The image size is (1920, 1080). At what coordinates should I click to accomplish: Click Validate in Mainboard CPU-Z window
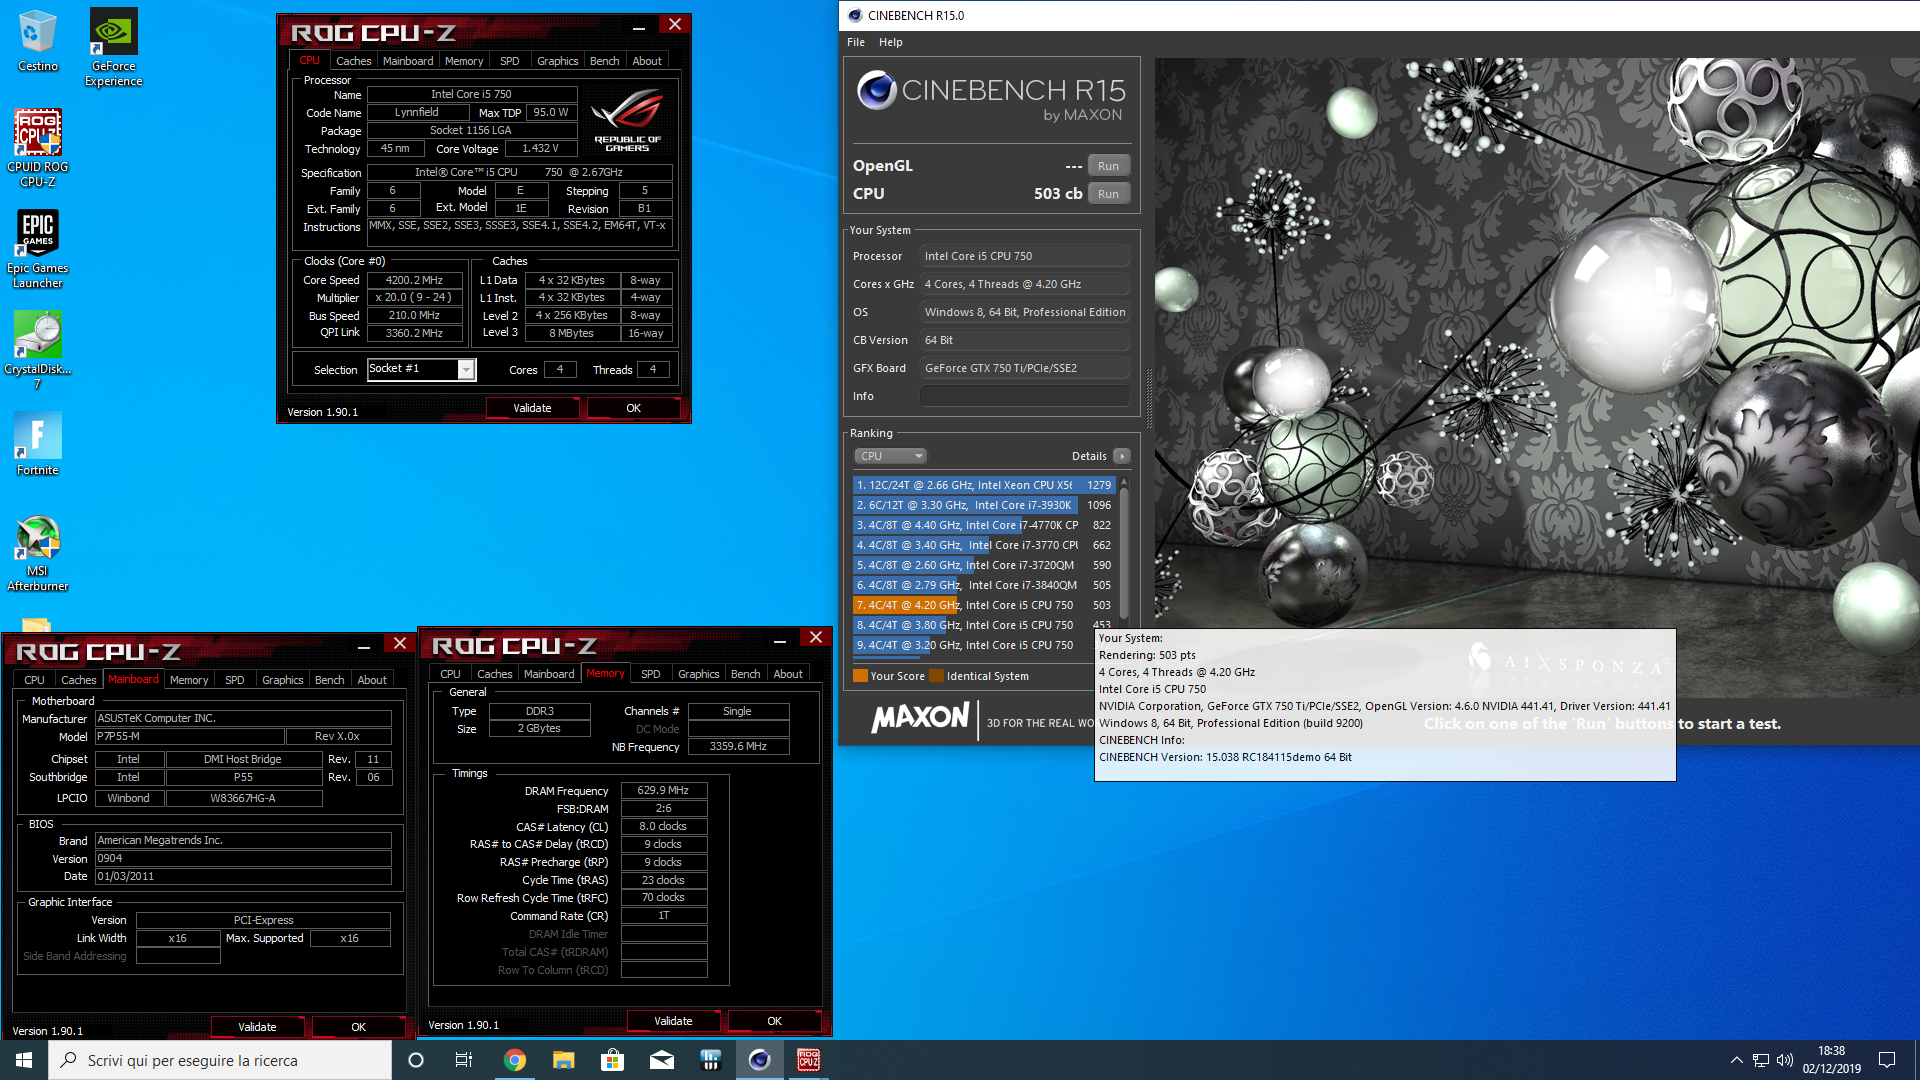pos(257,1027)
